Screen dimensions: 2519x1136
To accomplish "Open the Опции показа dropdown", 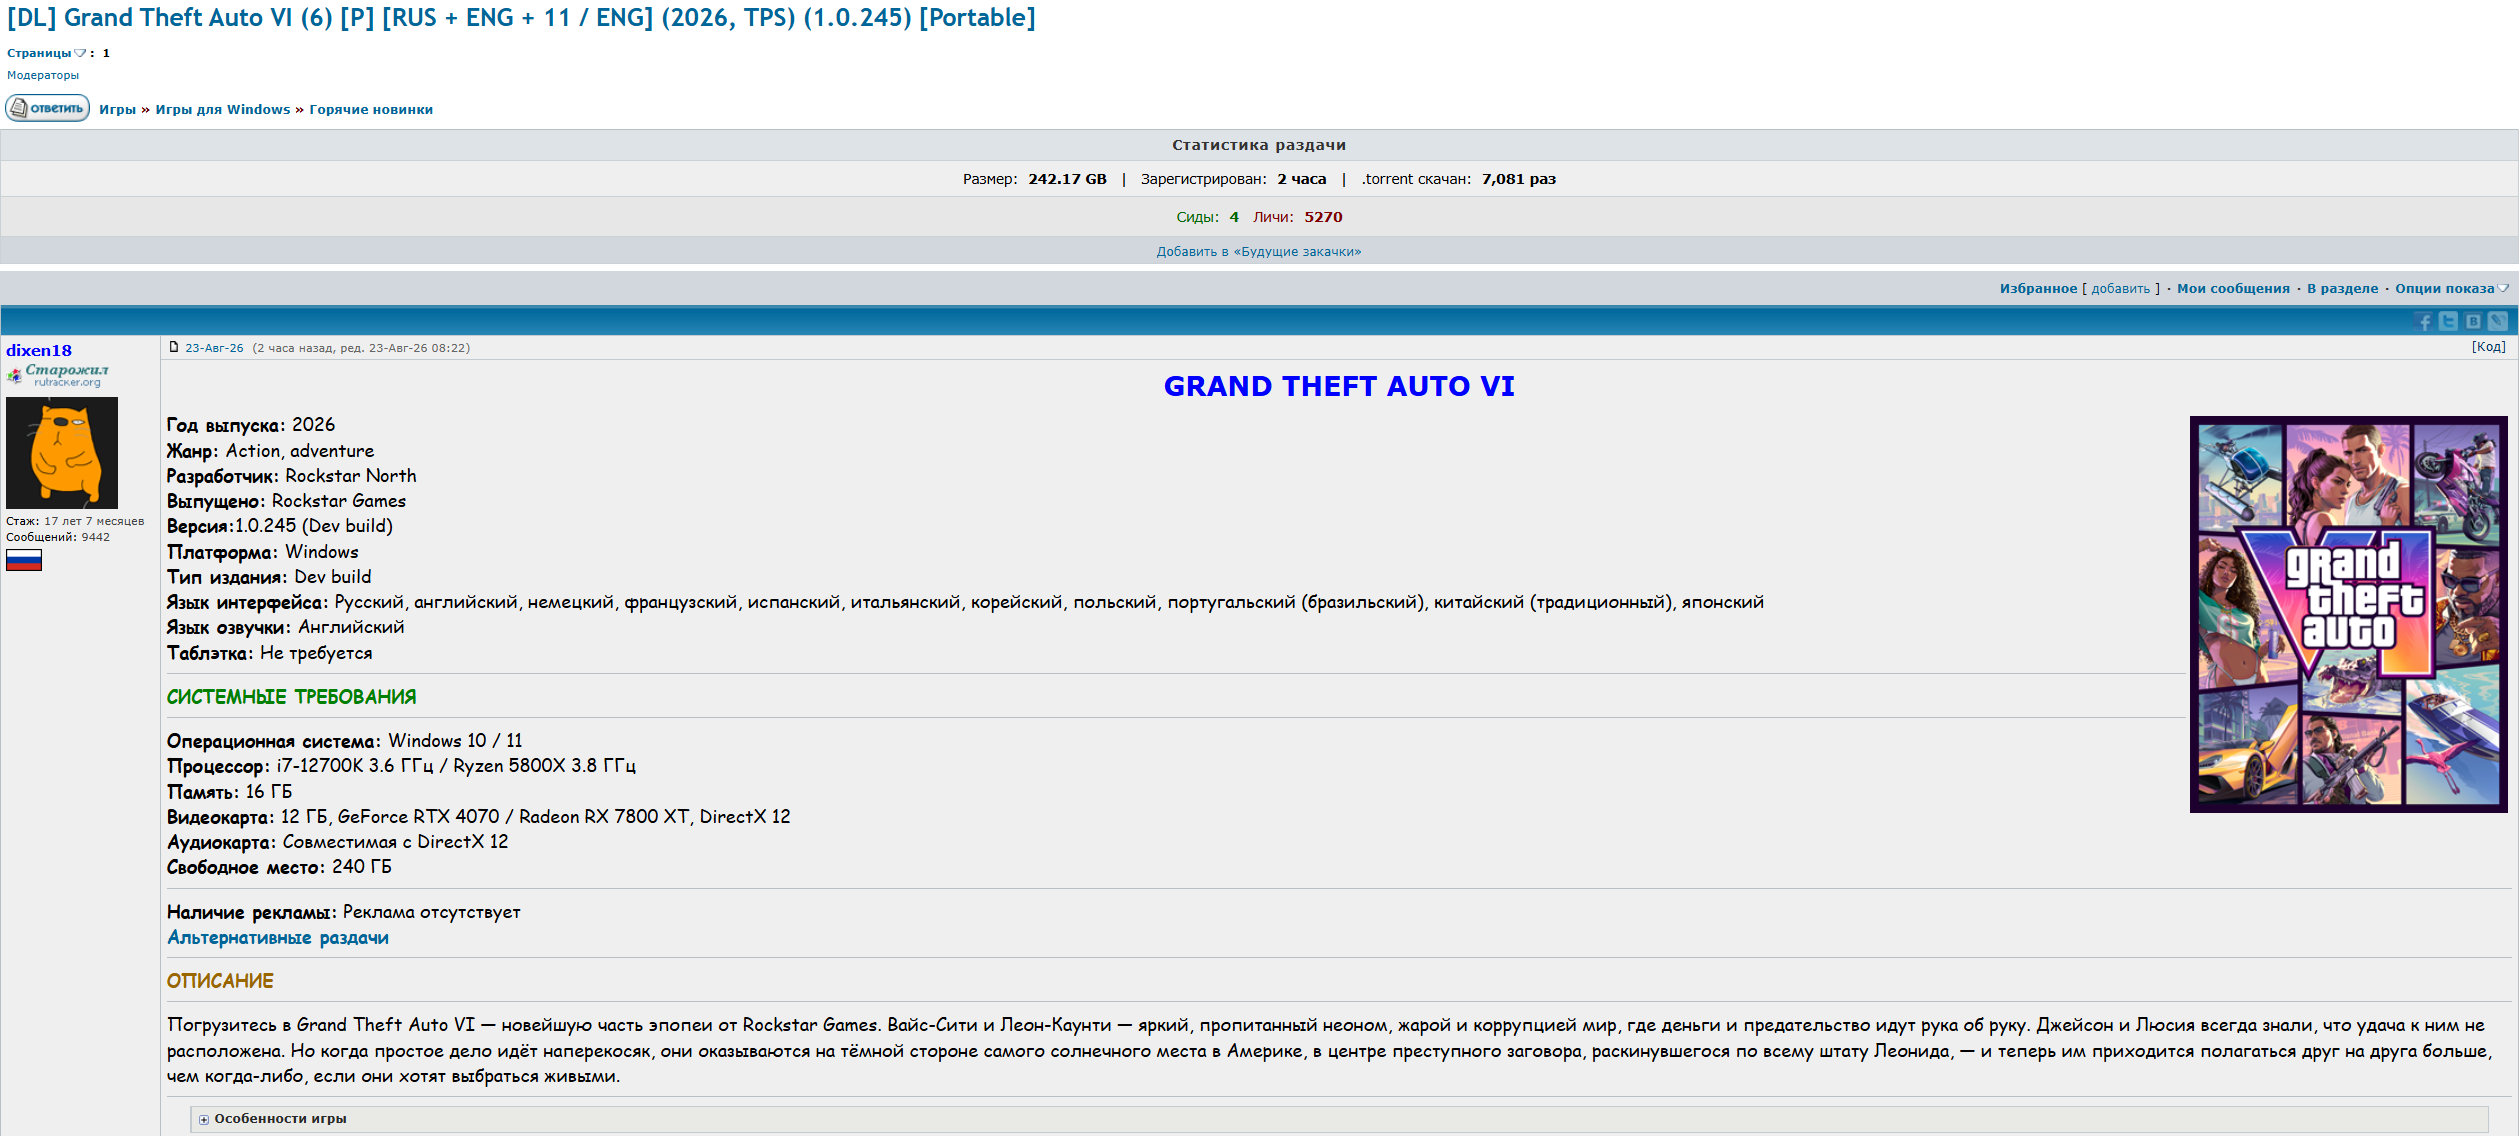I will (2451, 289).
